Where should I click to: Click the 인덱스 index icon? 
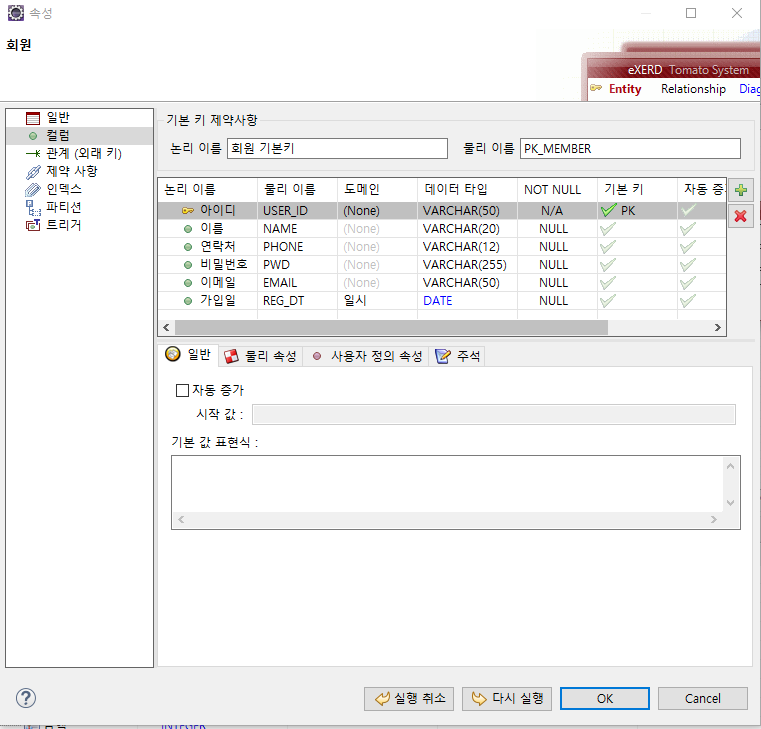point(33,190)
